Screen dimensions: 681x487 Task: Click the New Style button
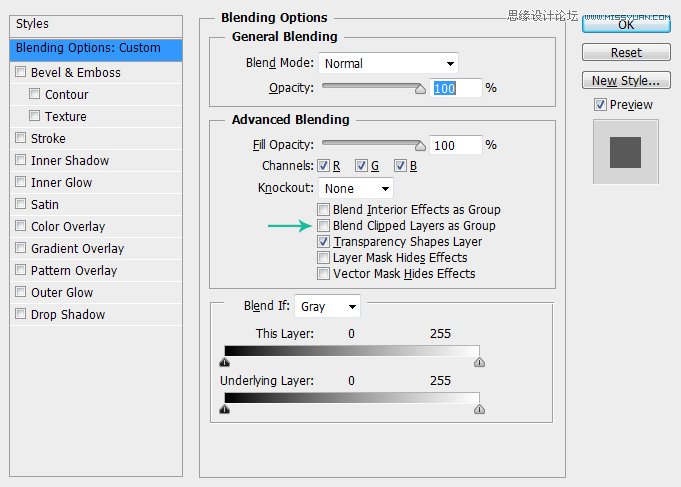point(626,80)
